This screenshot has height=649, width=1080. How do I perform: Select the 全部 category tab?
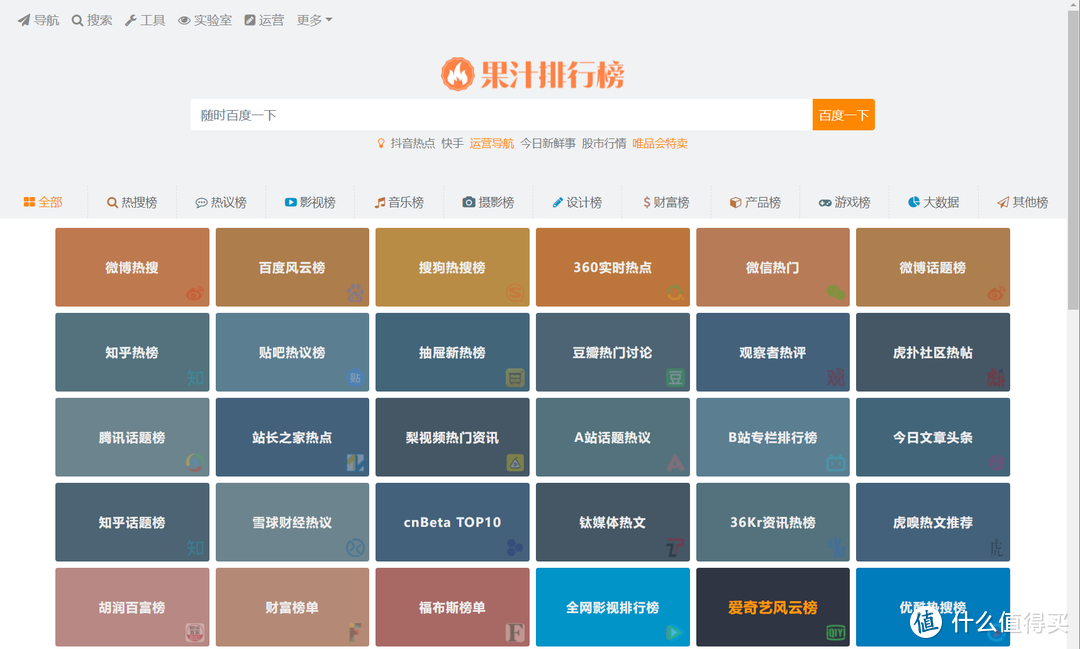click(x=43, y=202)
